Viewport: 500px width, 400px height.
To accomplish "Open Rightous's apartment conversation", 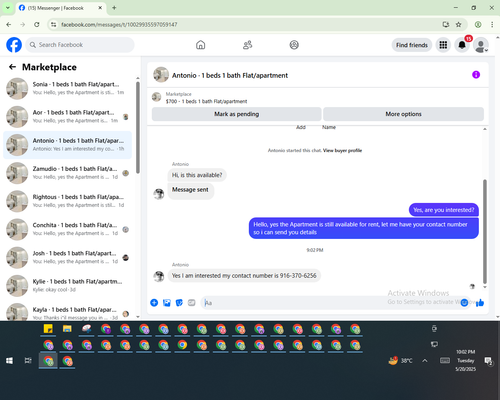I will pos(67,201).
